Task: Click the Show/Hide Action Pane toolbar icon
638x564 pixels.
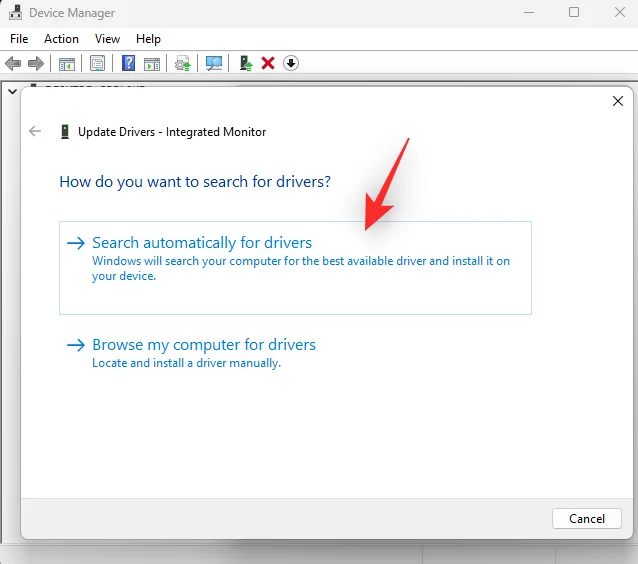Action: click(152, 63)
